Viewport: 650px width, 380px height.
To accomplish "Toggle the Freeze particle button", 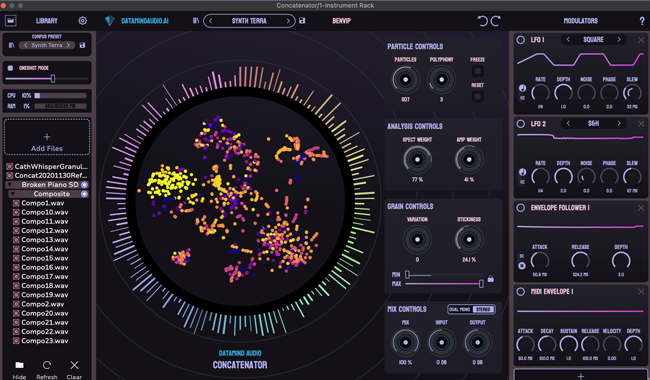I will 478,71.
